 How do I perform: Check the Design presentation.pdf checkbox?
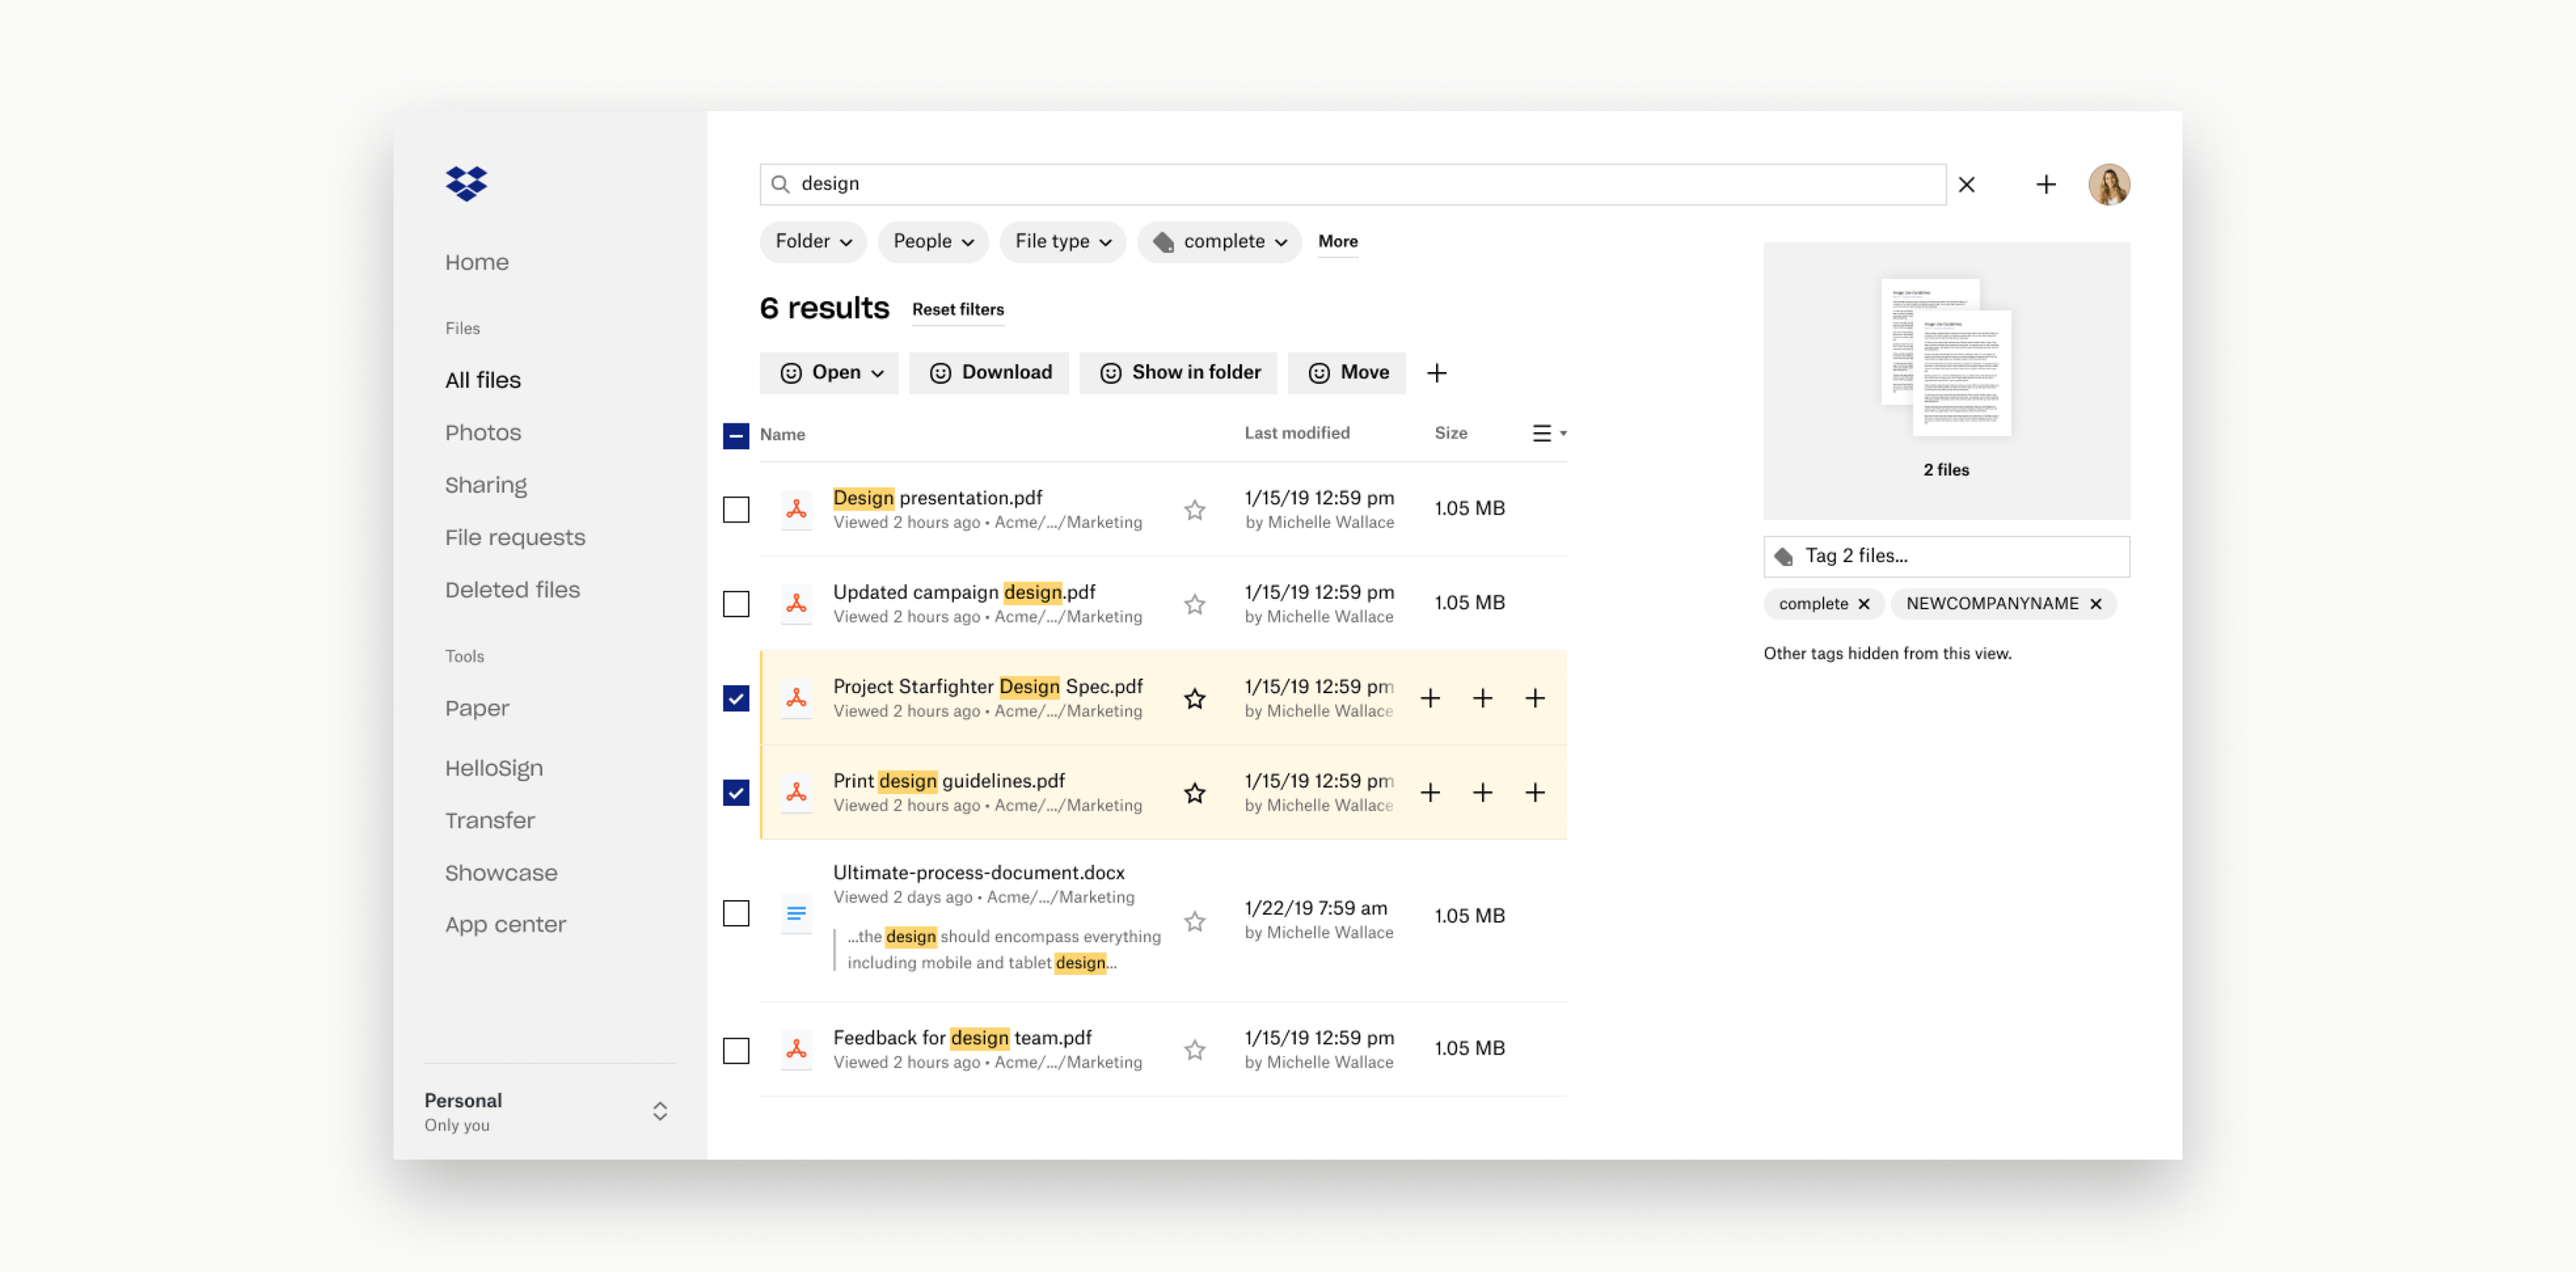pos(736,510)
